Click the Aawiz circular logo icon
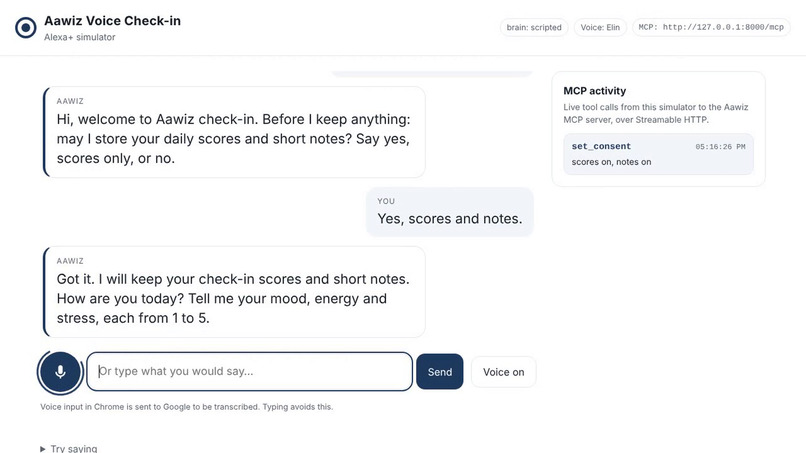Screen dimensions: 806x453 pos(26,28)
